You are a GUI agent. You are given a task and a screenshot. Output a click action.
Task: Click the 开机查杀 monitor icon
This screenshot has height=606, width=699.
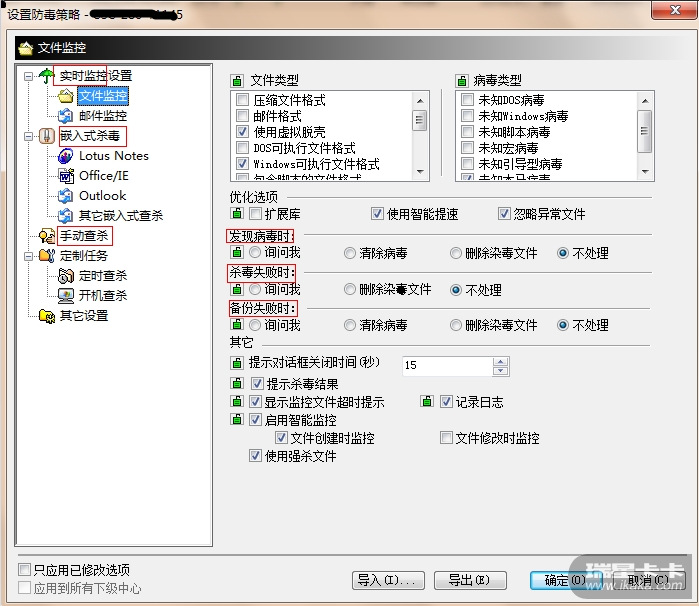click(66, 296)
